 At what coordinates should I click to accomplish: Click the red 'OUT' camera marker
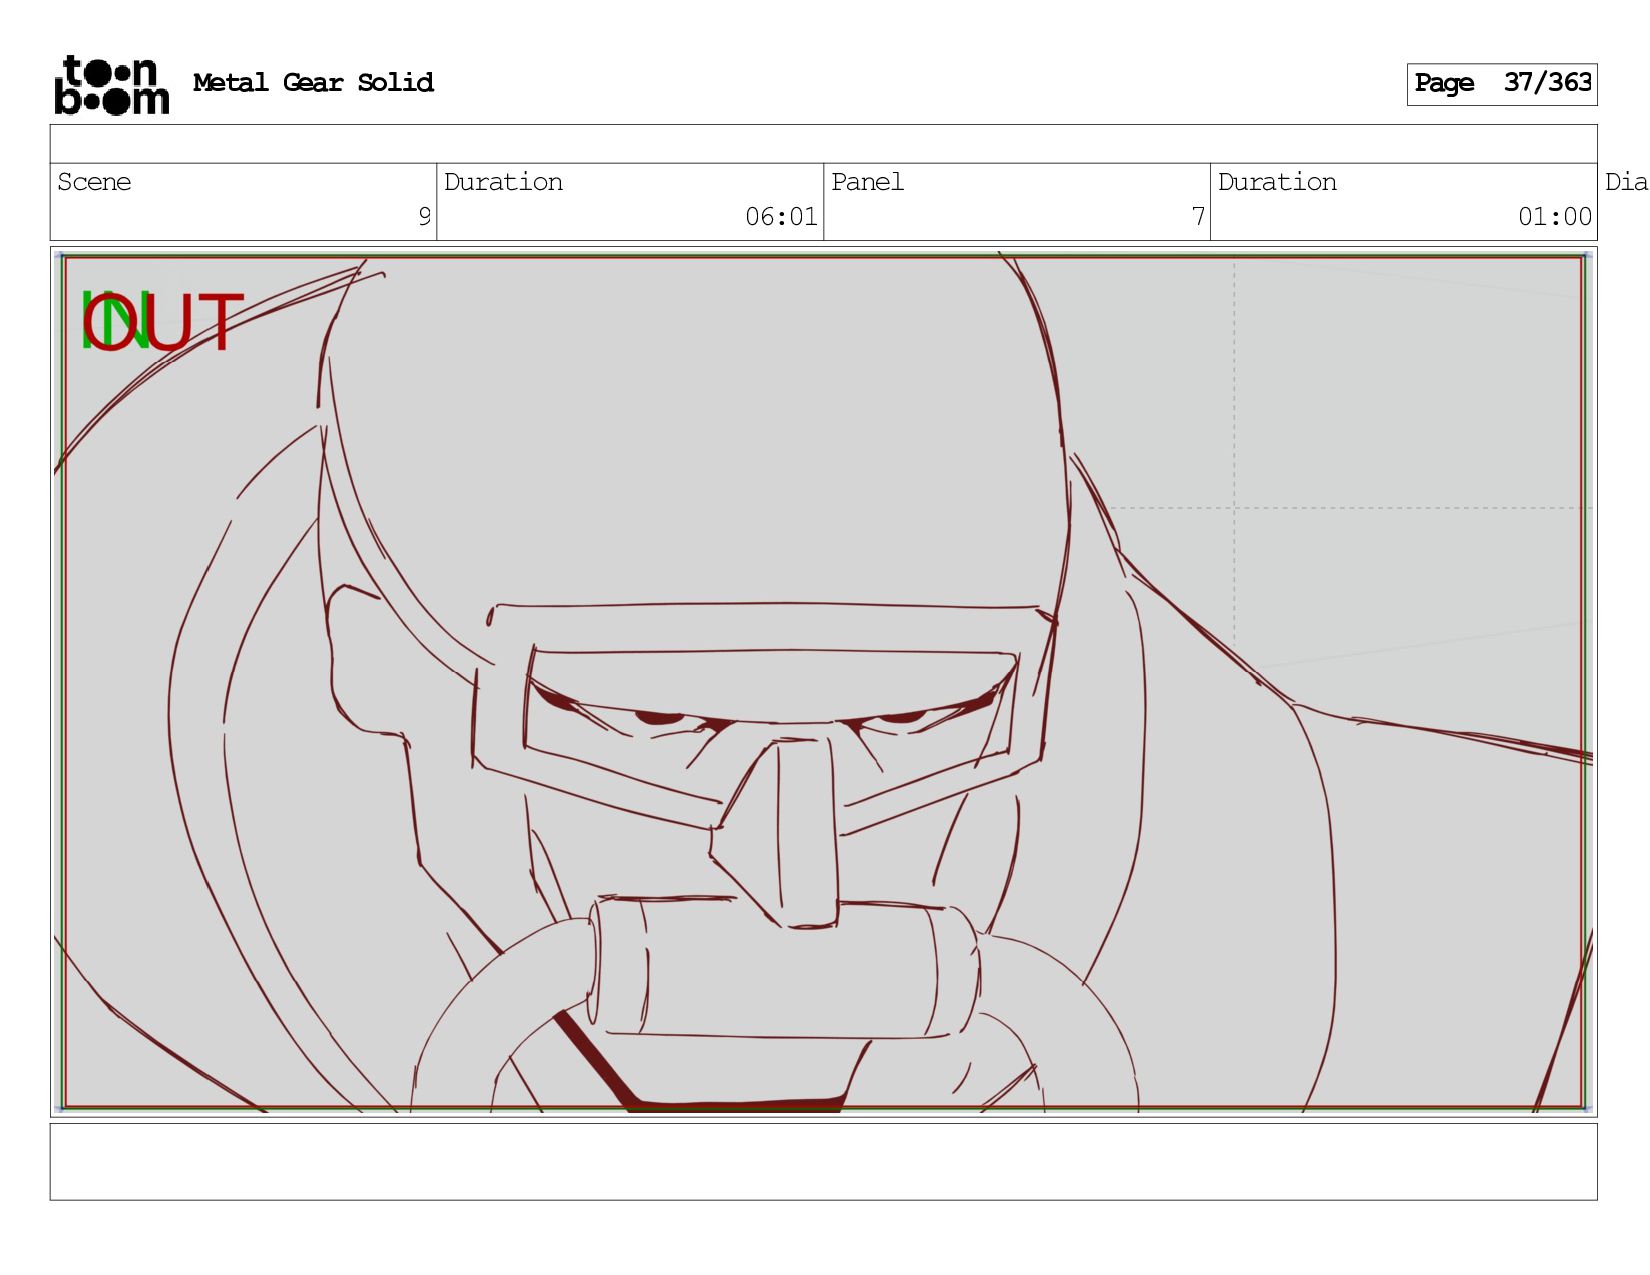pyautogui.click(x=163, y=321)
